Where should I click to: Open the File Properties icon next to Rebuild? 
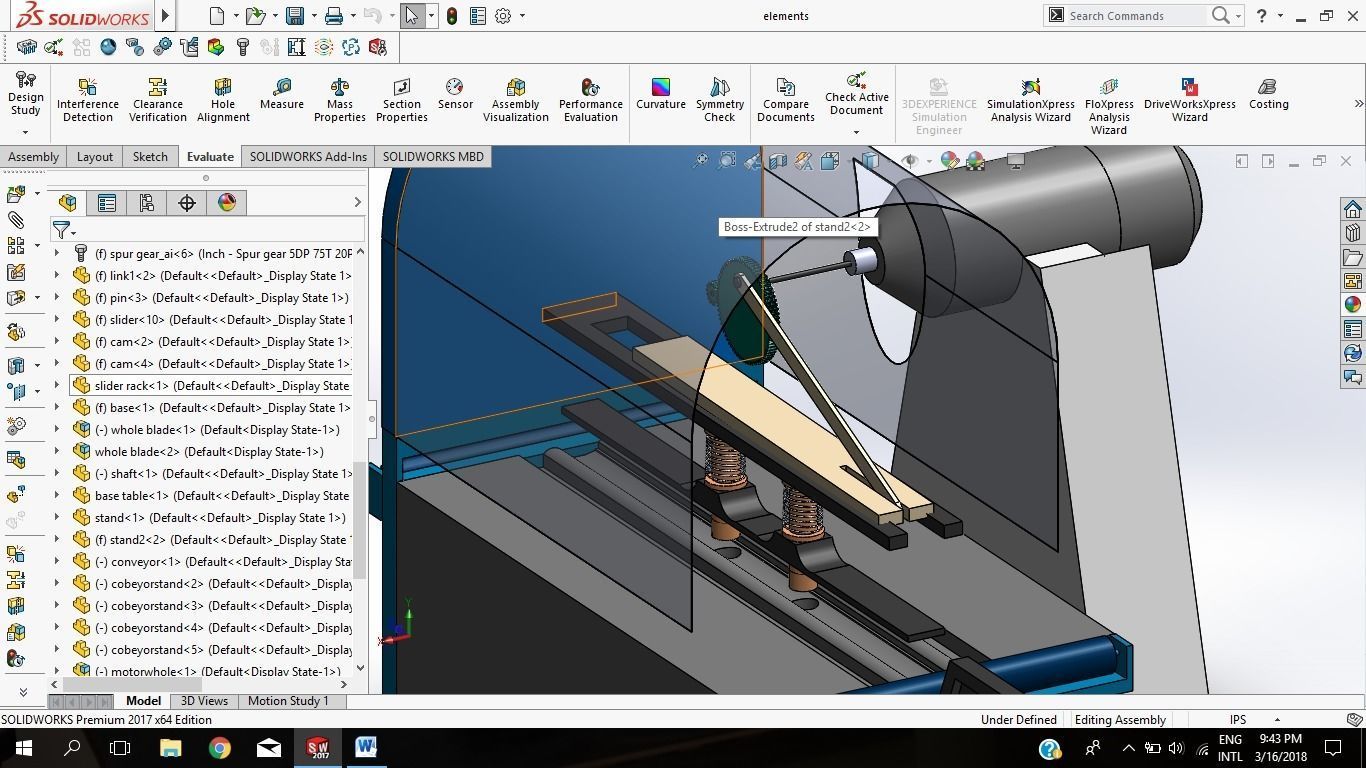pyautogui.click(x=478, y=16)
